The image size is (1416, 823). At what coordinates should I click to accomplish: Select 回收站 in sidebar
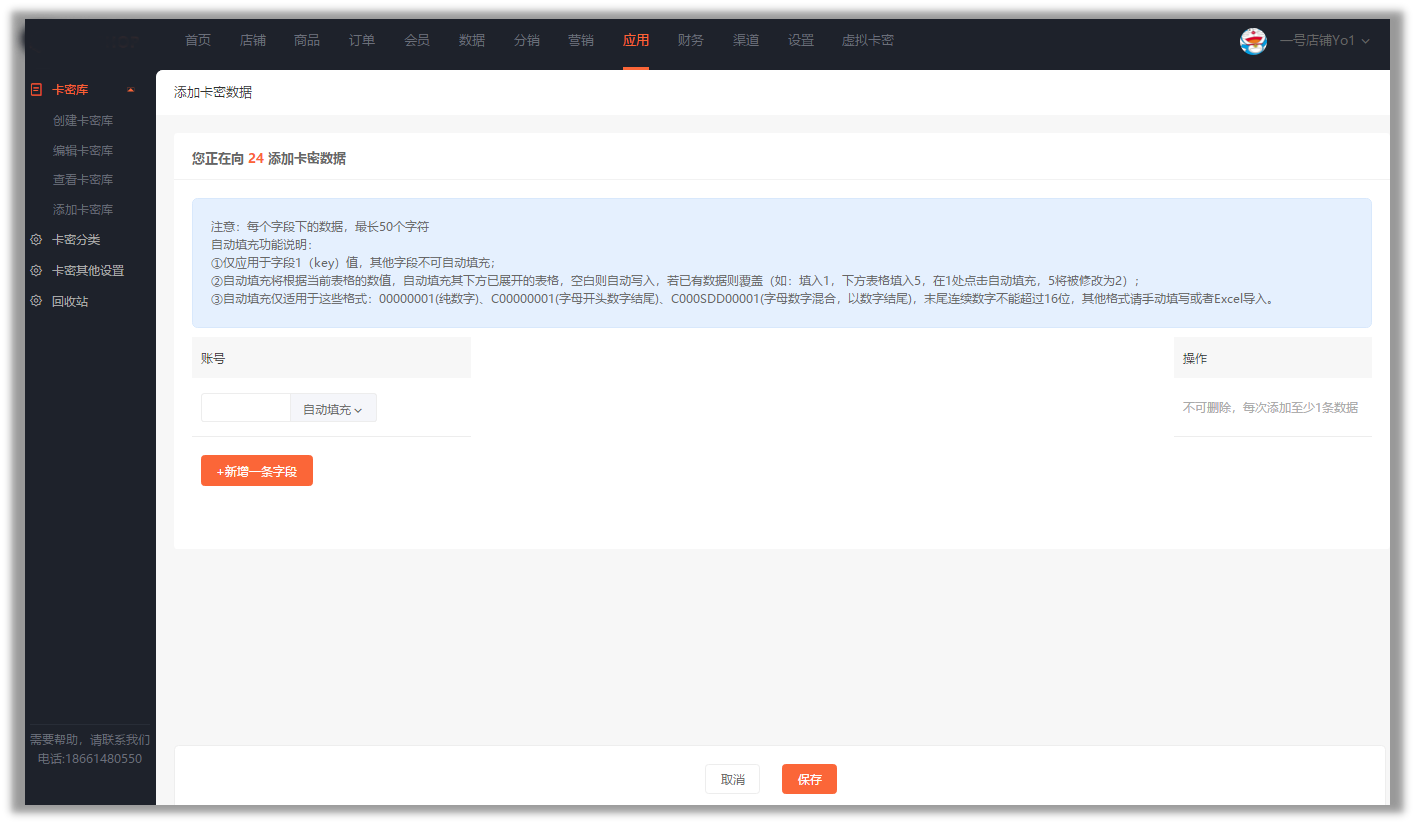pyautogui.click(x=70, y=301)
